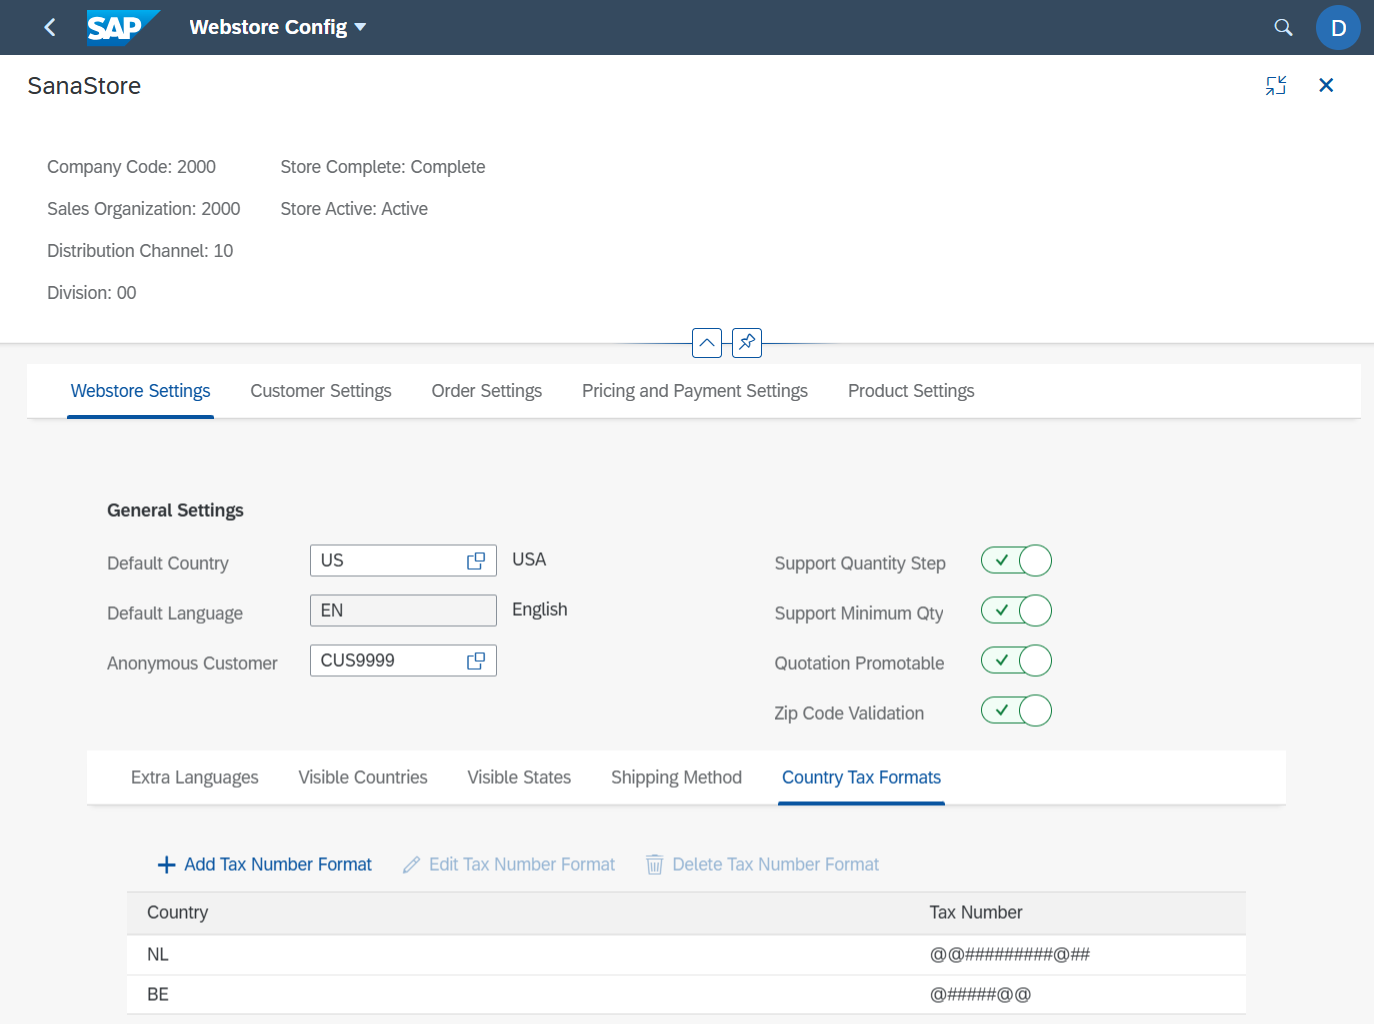Open the search magnifier icon
Image resolution: width=1374 pixels, height=1024 pixels.
(x=1283, y=28)
